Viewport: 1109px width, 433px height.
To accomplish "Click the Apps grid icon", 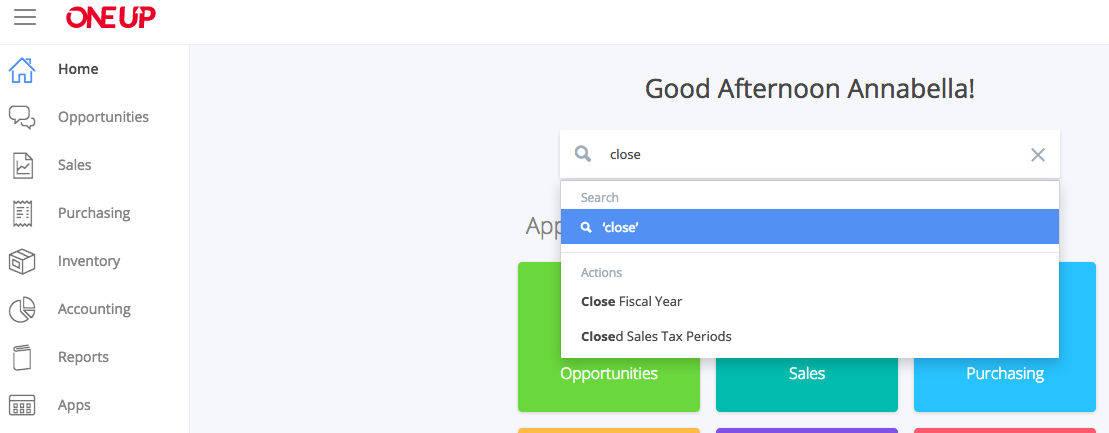I will (x=22, y=405).
